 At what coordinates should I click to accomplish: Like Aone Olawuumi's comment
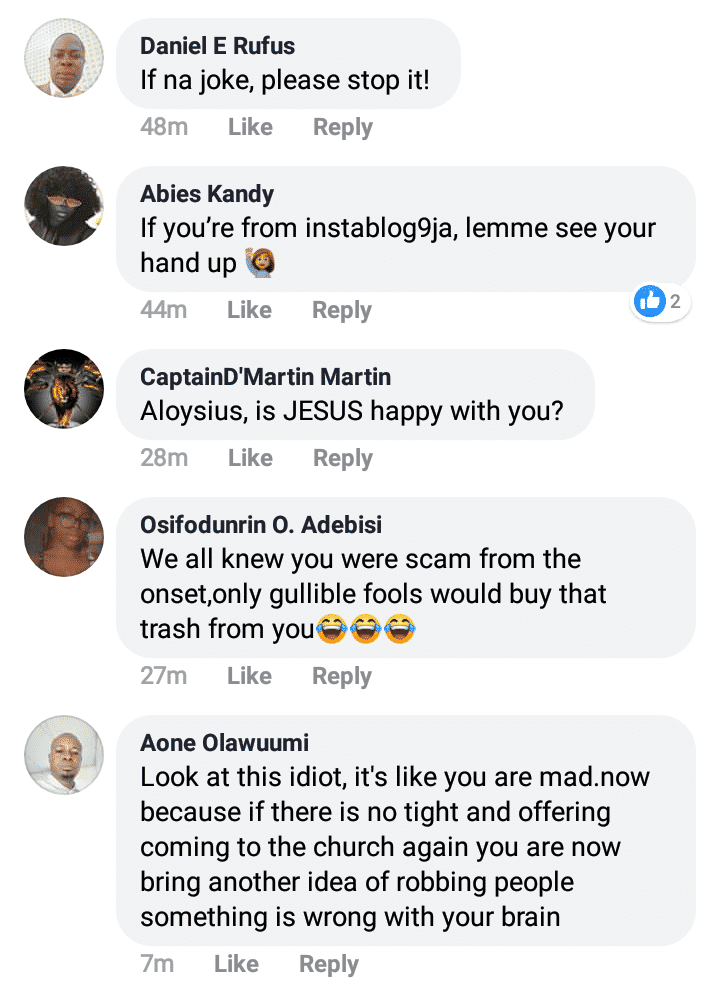236,964
